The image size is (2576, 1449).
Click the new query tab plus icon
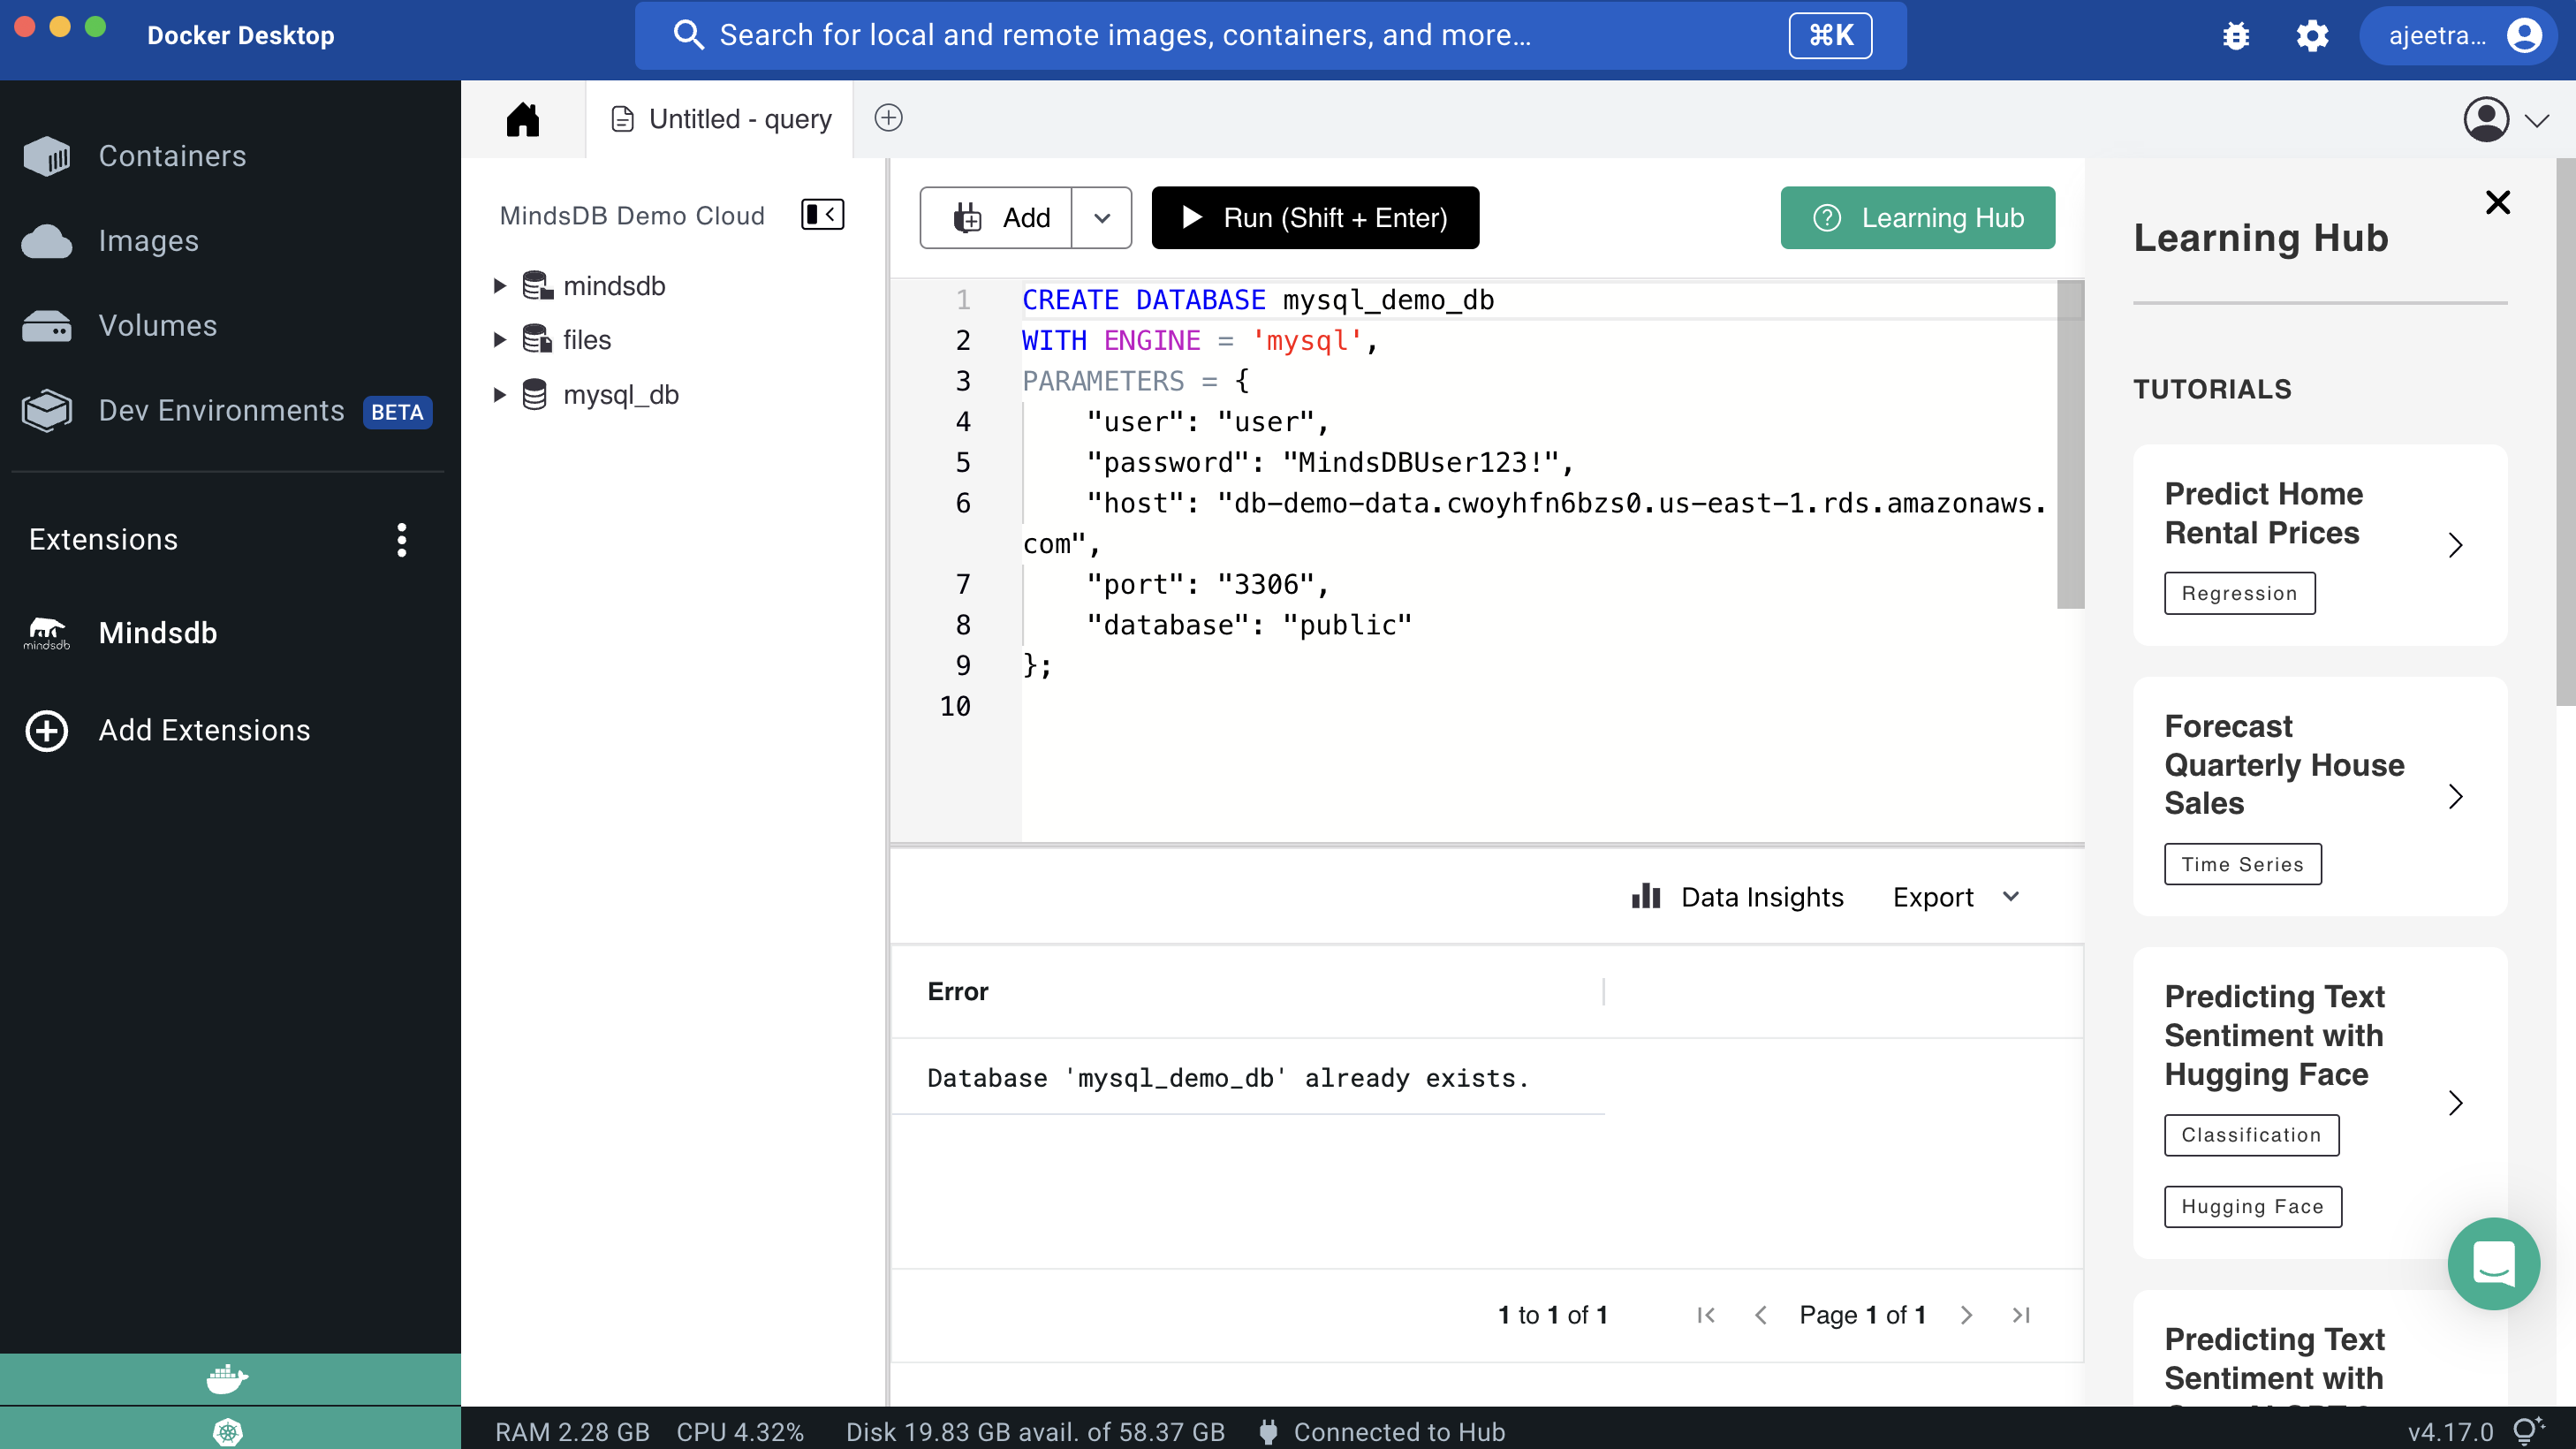coord(888,118)
